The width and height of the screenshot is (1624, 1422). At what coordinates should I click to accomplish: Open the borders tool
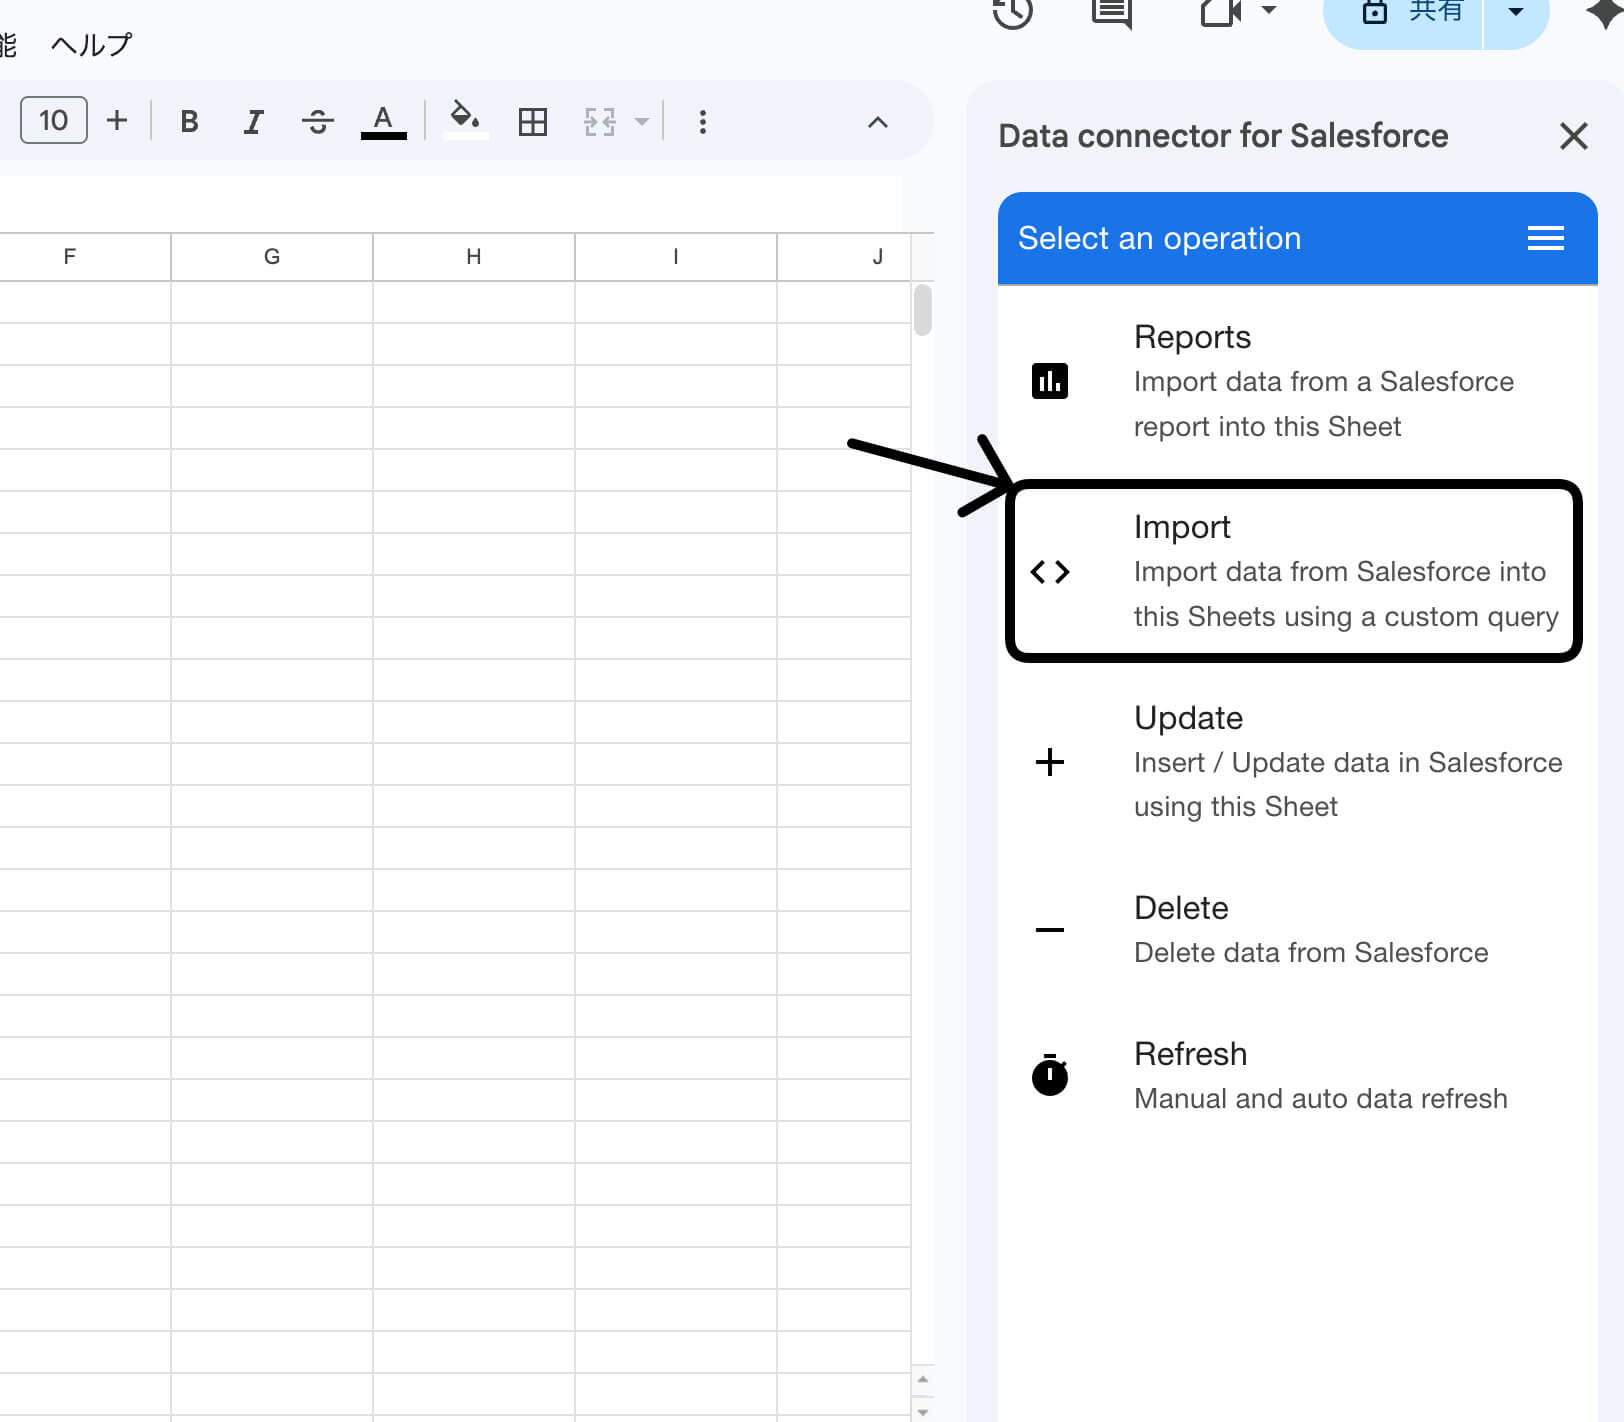(x=533, y=122)
